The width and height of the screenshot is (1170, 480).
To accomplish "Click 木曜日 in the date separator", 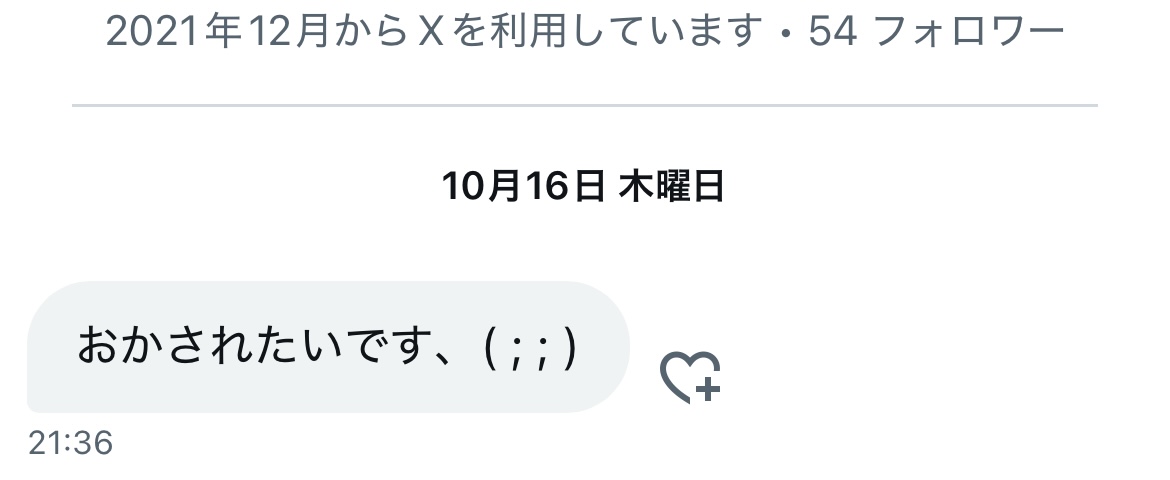I will click(672, 186).
